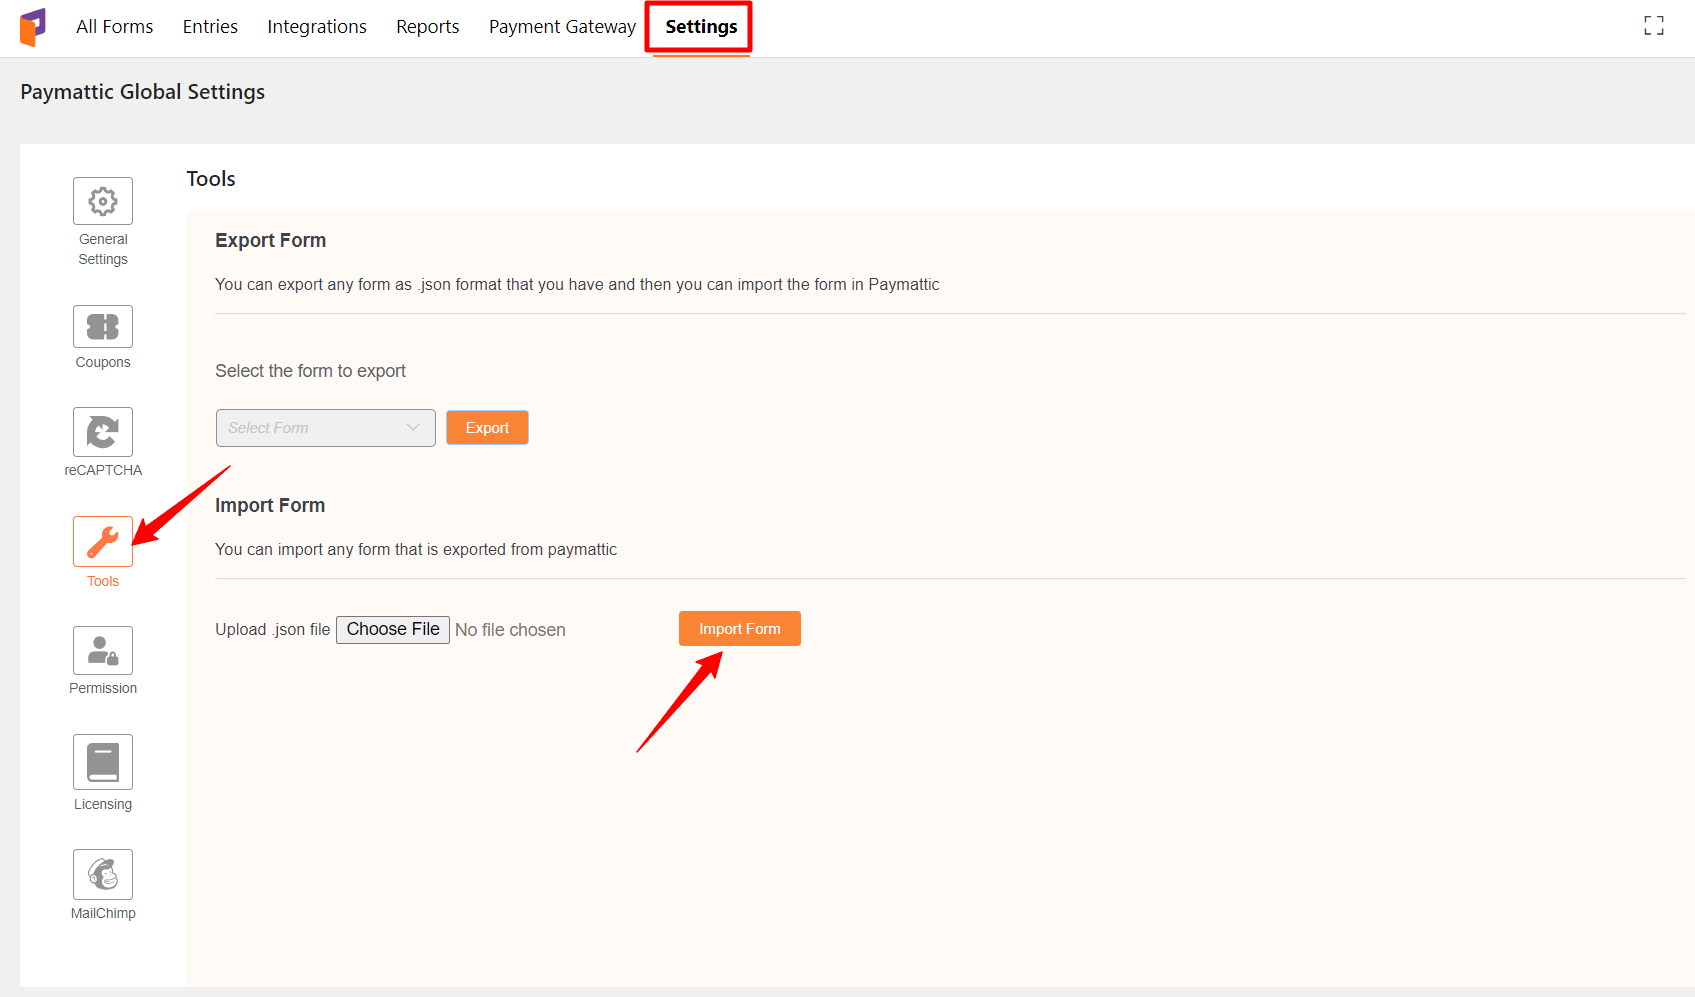
Task: Open the General Settings gear icon
Action: click(103, 201)
